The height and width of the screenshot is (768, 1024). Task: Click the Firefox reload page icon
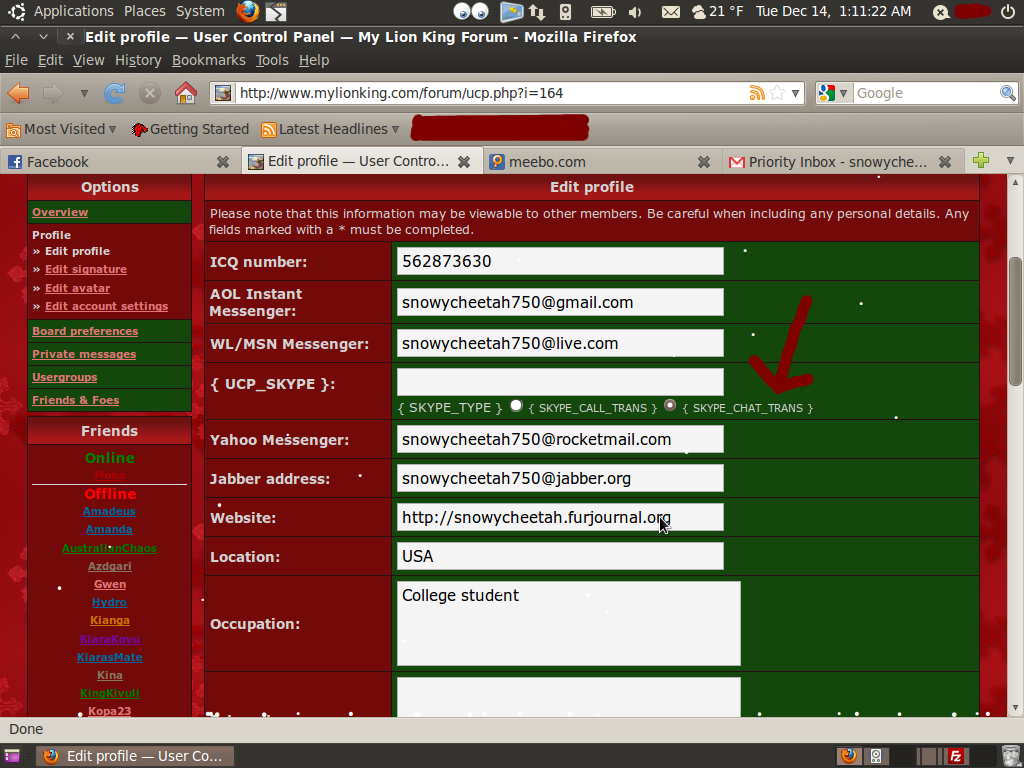[115, 93]
